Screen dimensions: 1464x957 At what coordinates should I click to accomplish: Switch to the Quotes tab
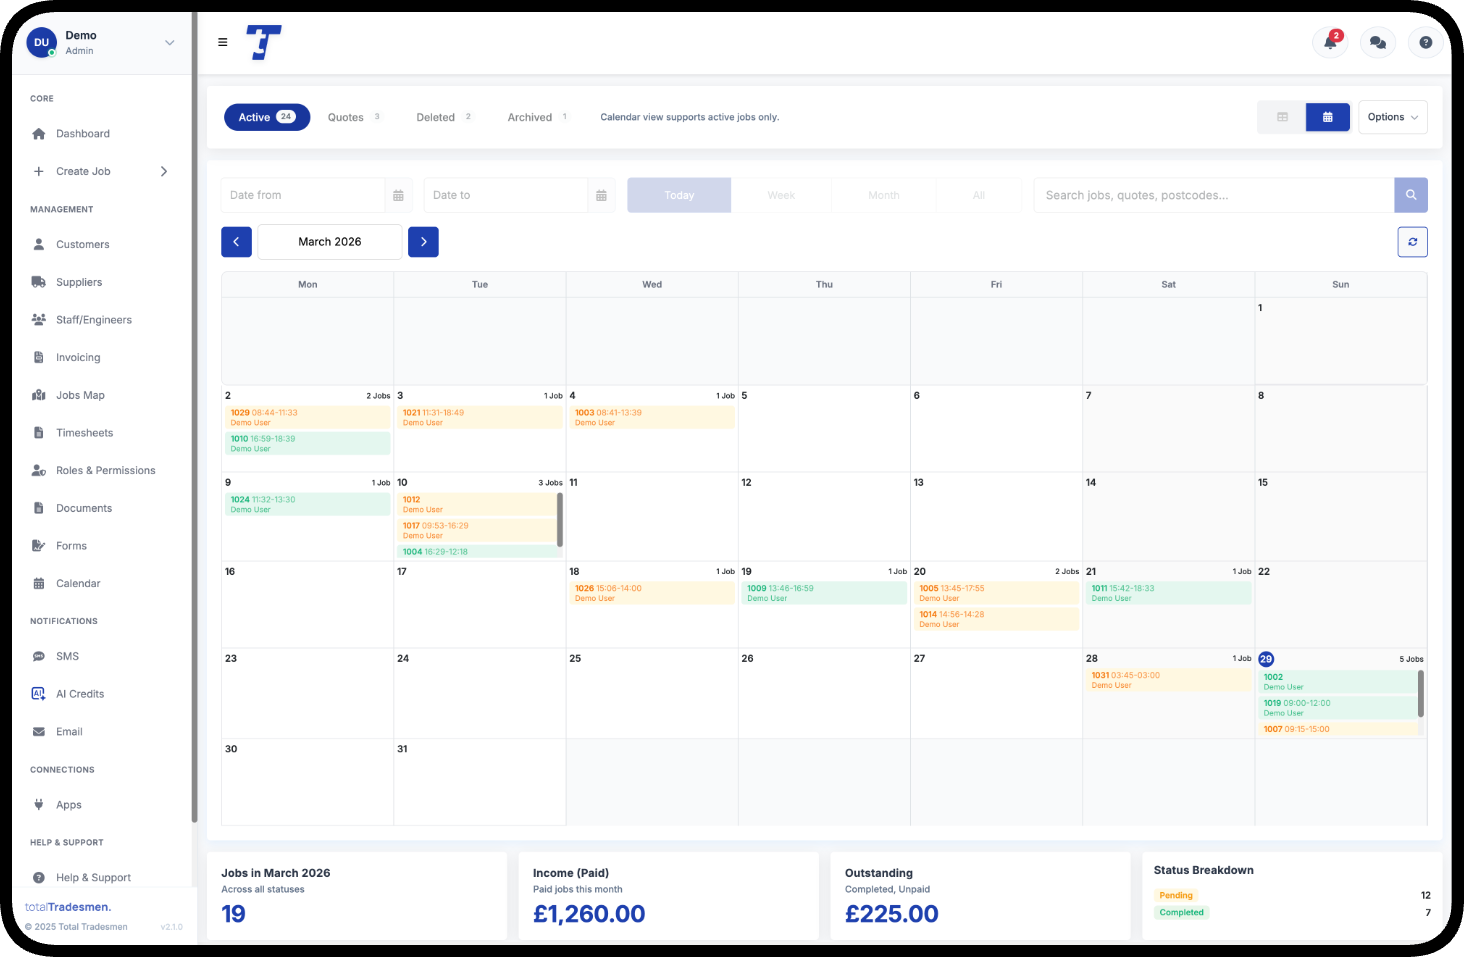click(x=345, y=117)
